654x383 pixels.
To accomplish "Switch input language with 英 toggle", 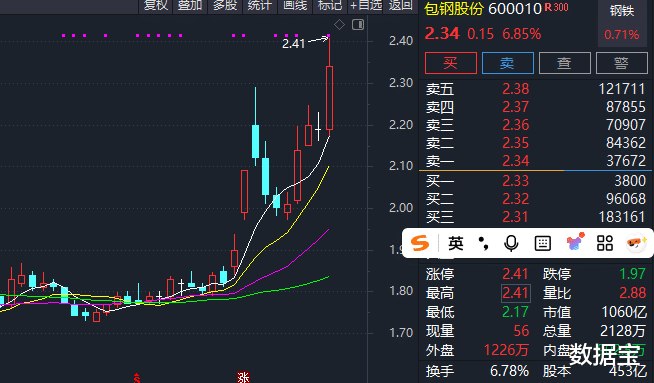I will [x=455, y=243].
